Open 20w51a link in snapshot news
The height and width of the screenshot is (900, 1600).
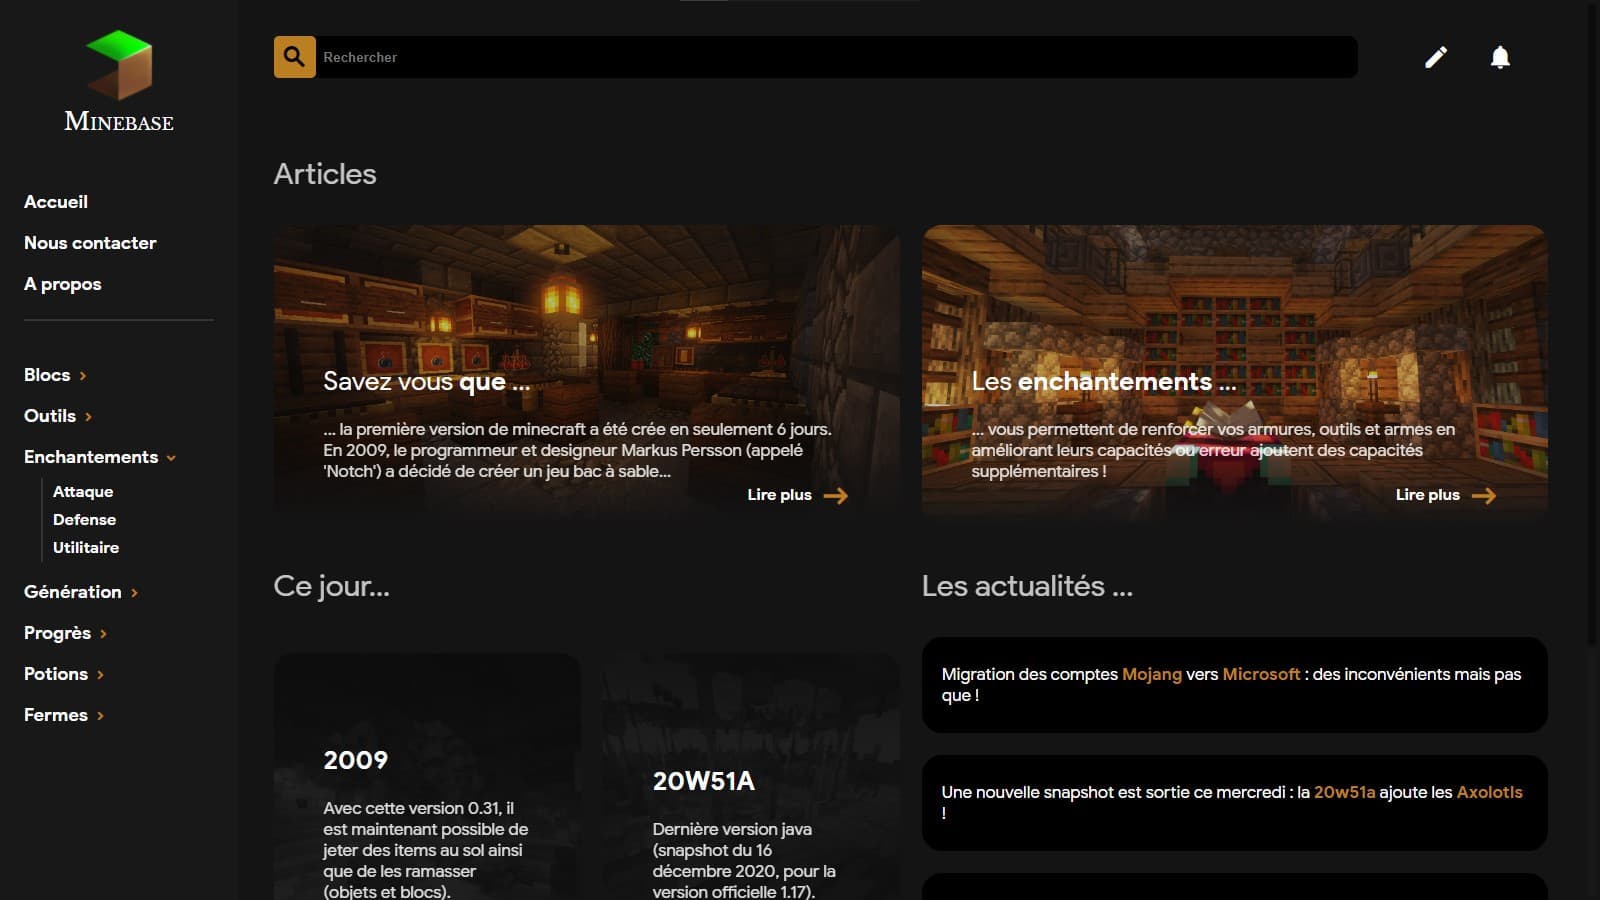coord(1344,792)
